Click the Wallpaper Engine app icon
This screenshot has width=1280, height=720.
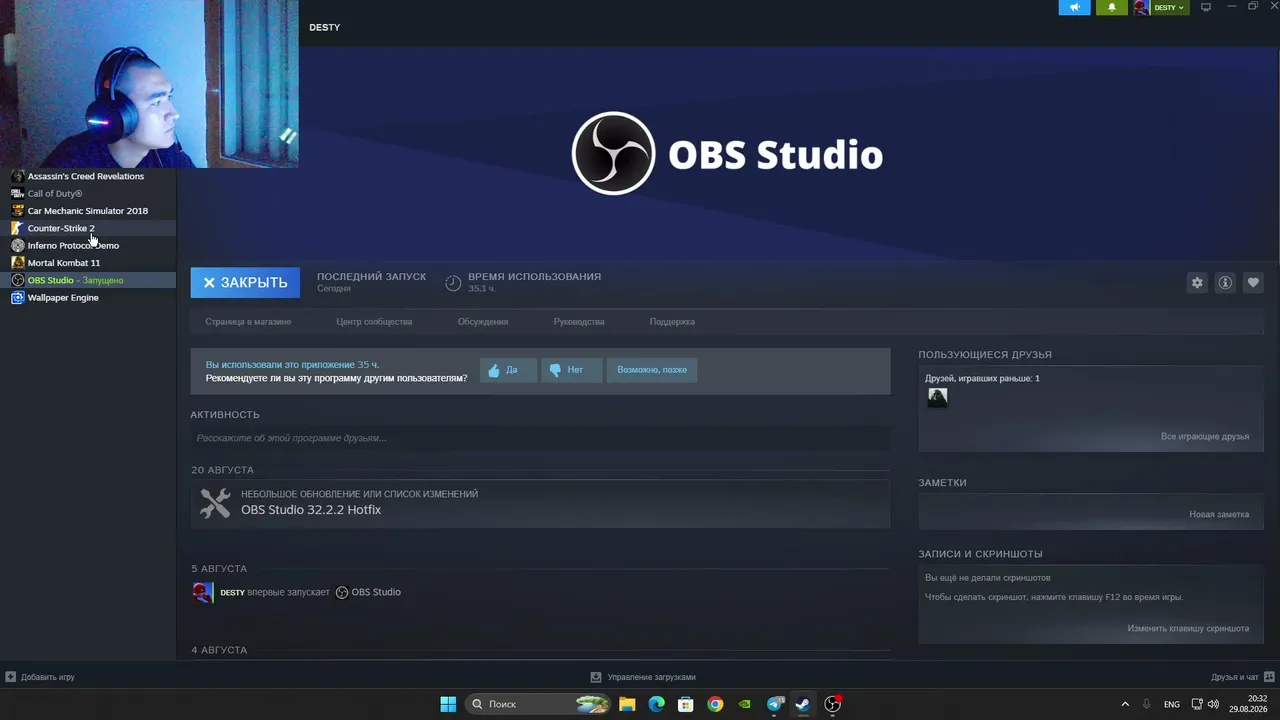click(18, 298)
